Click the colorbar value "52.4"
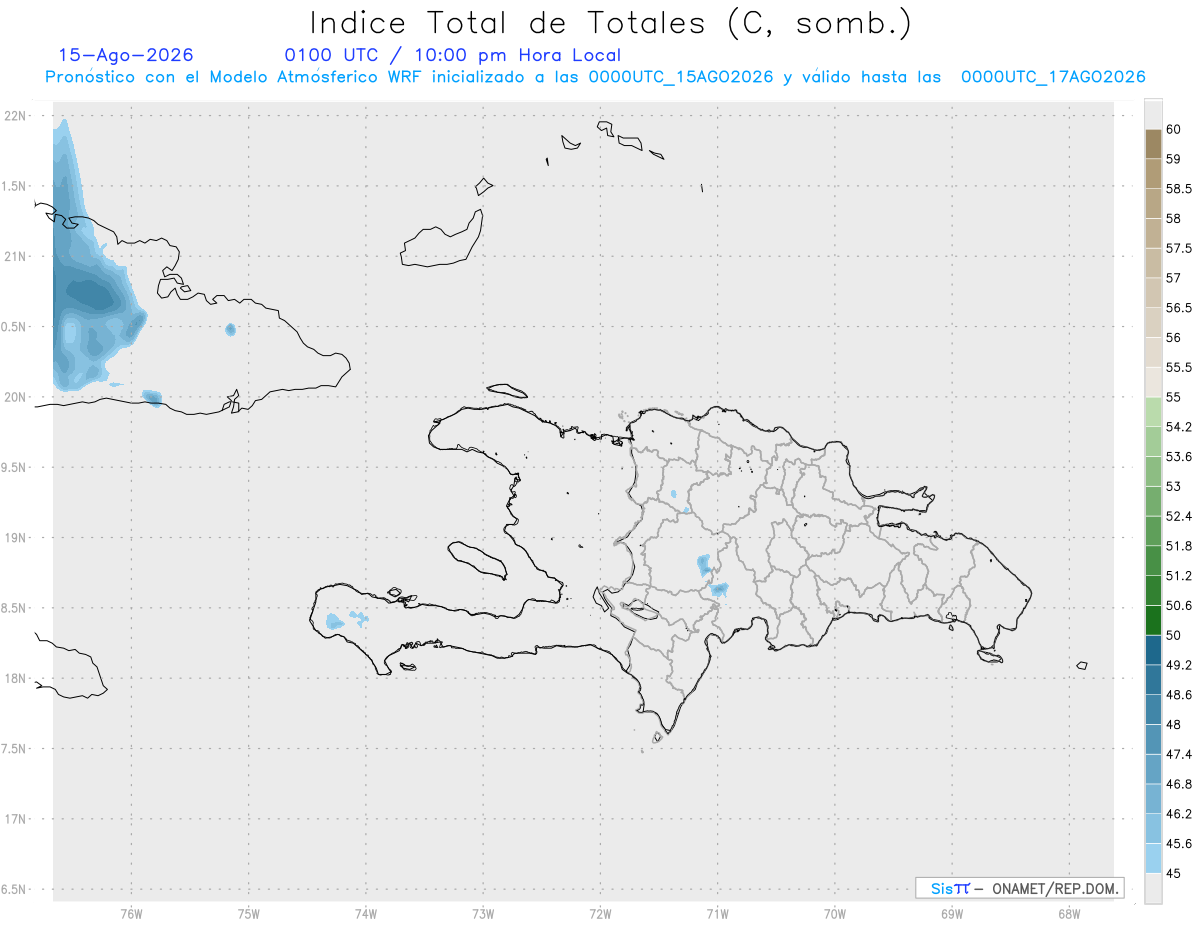This screenshot has height=927, width=1200. pos(1180,516)
